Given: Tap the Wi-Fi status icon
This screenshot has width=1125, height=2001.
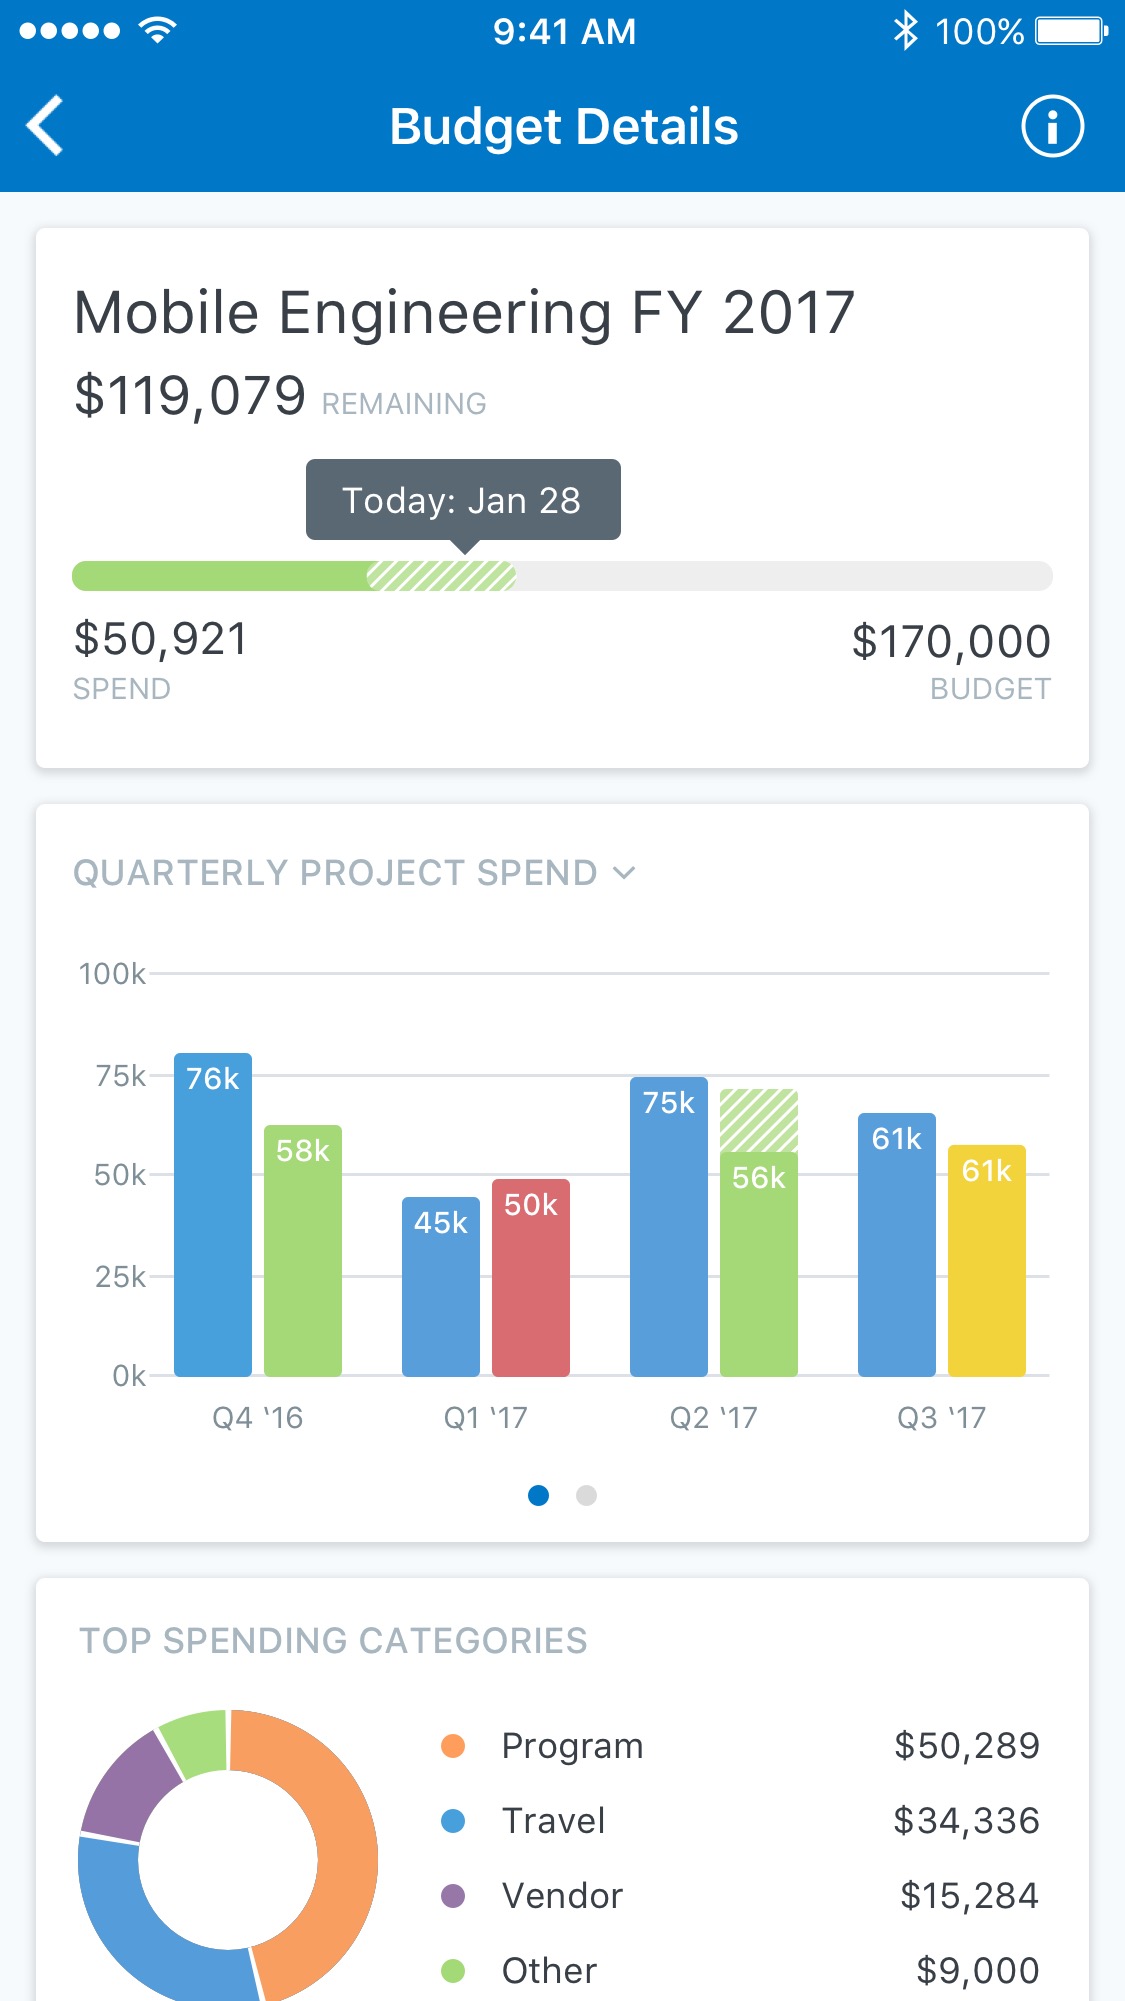Looking at the screenshot, I should click(157, 30).
